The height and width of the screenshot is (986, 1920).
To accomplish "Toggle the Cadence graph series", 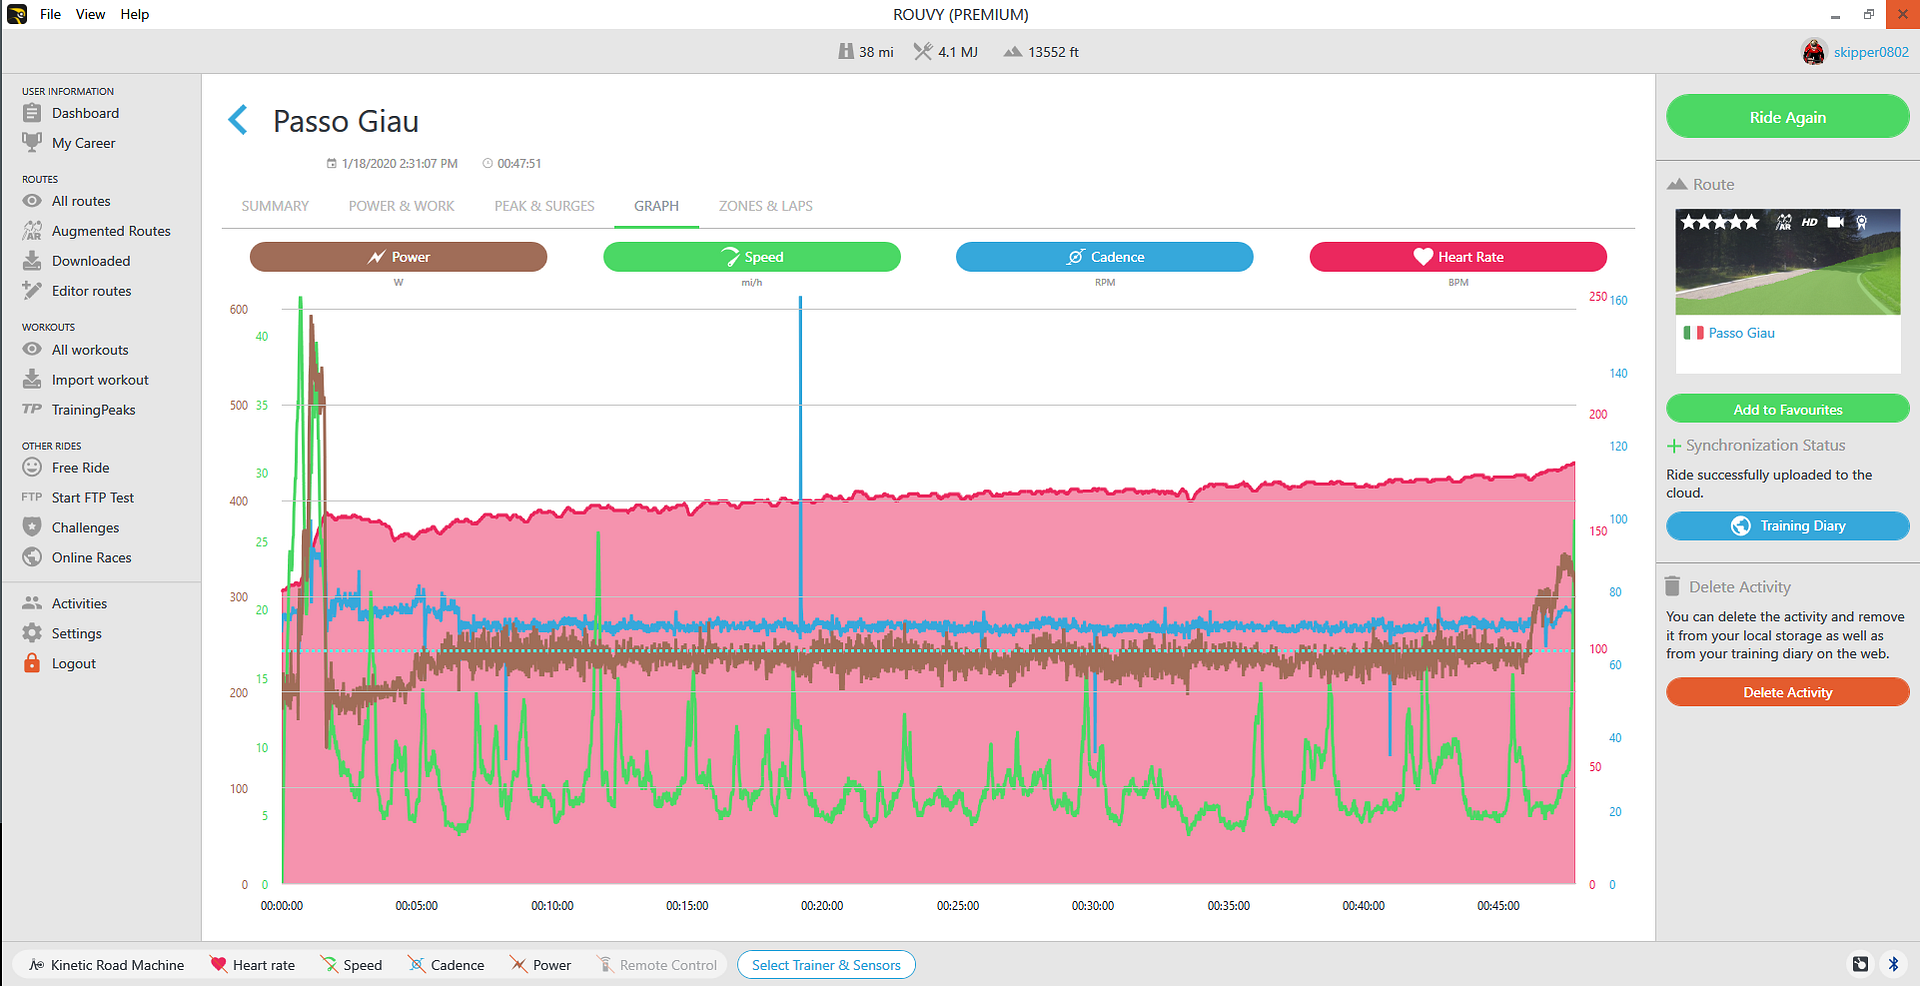I will click(1105, 257).
